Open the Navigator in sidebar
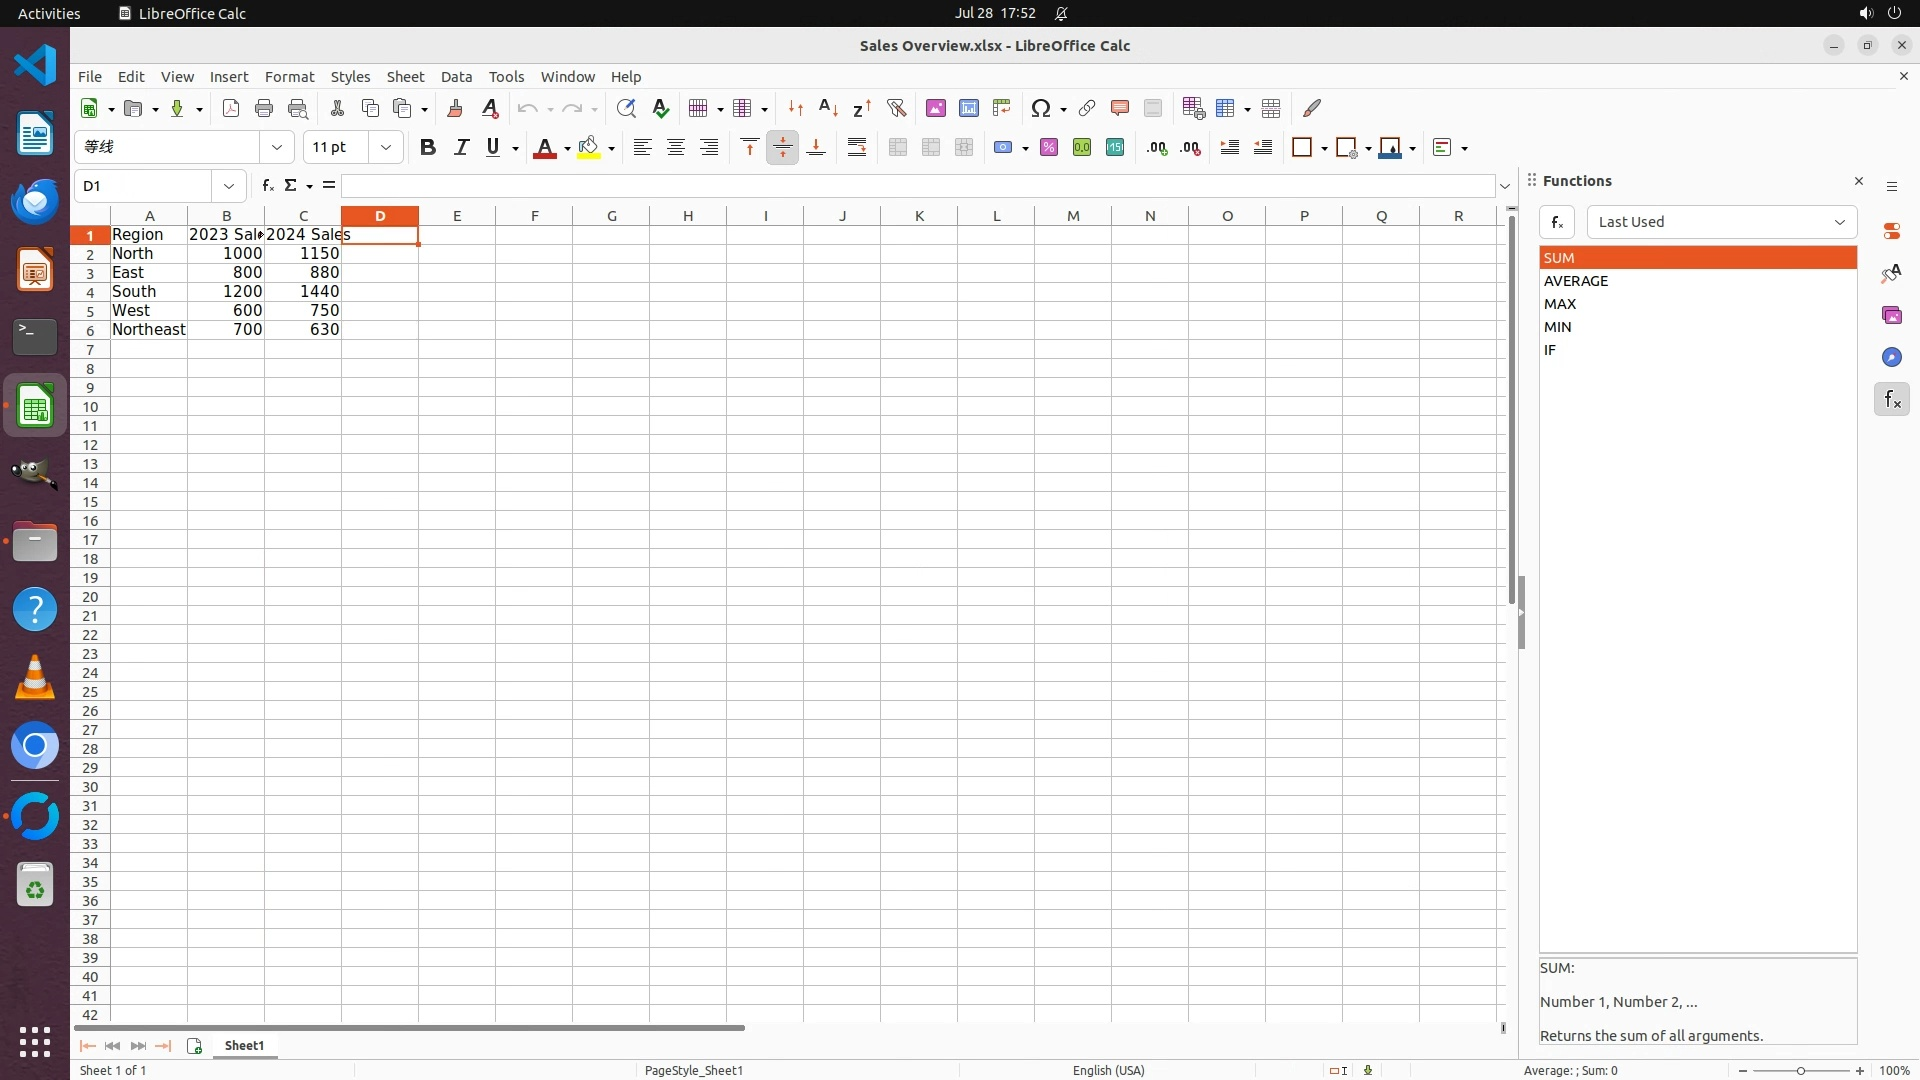Viewport: 1920px width, 1080px height. click(1891, 358)
